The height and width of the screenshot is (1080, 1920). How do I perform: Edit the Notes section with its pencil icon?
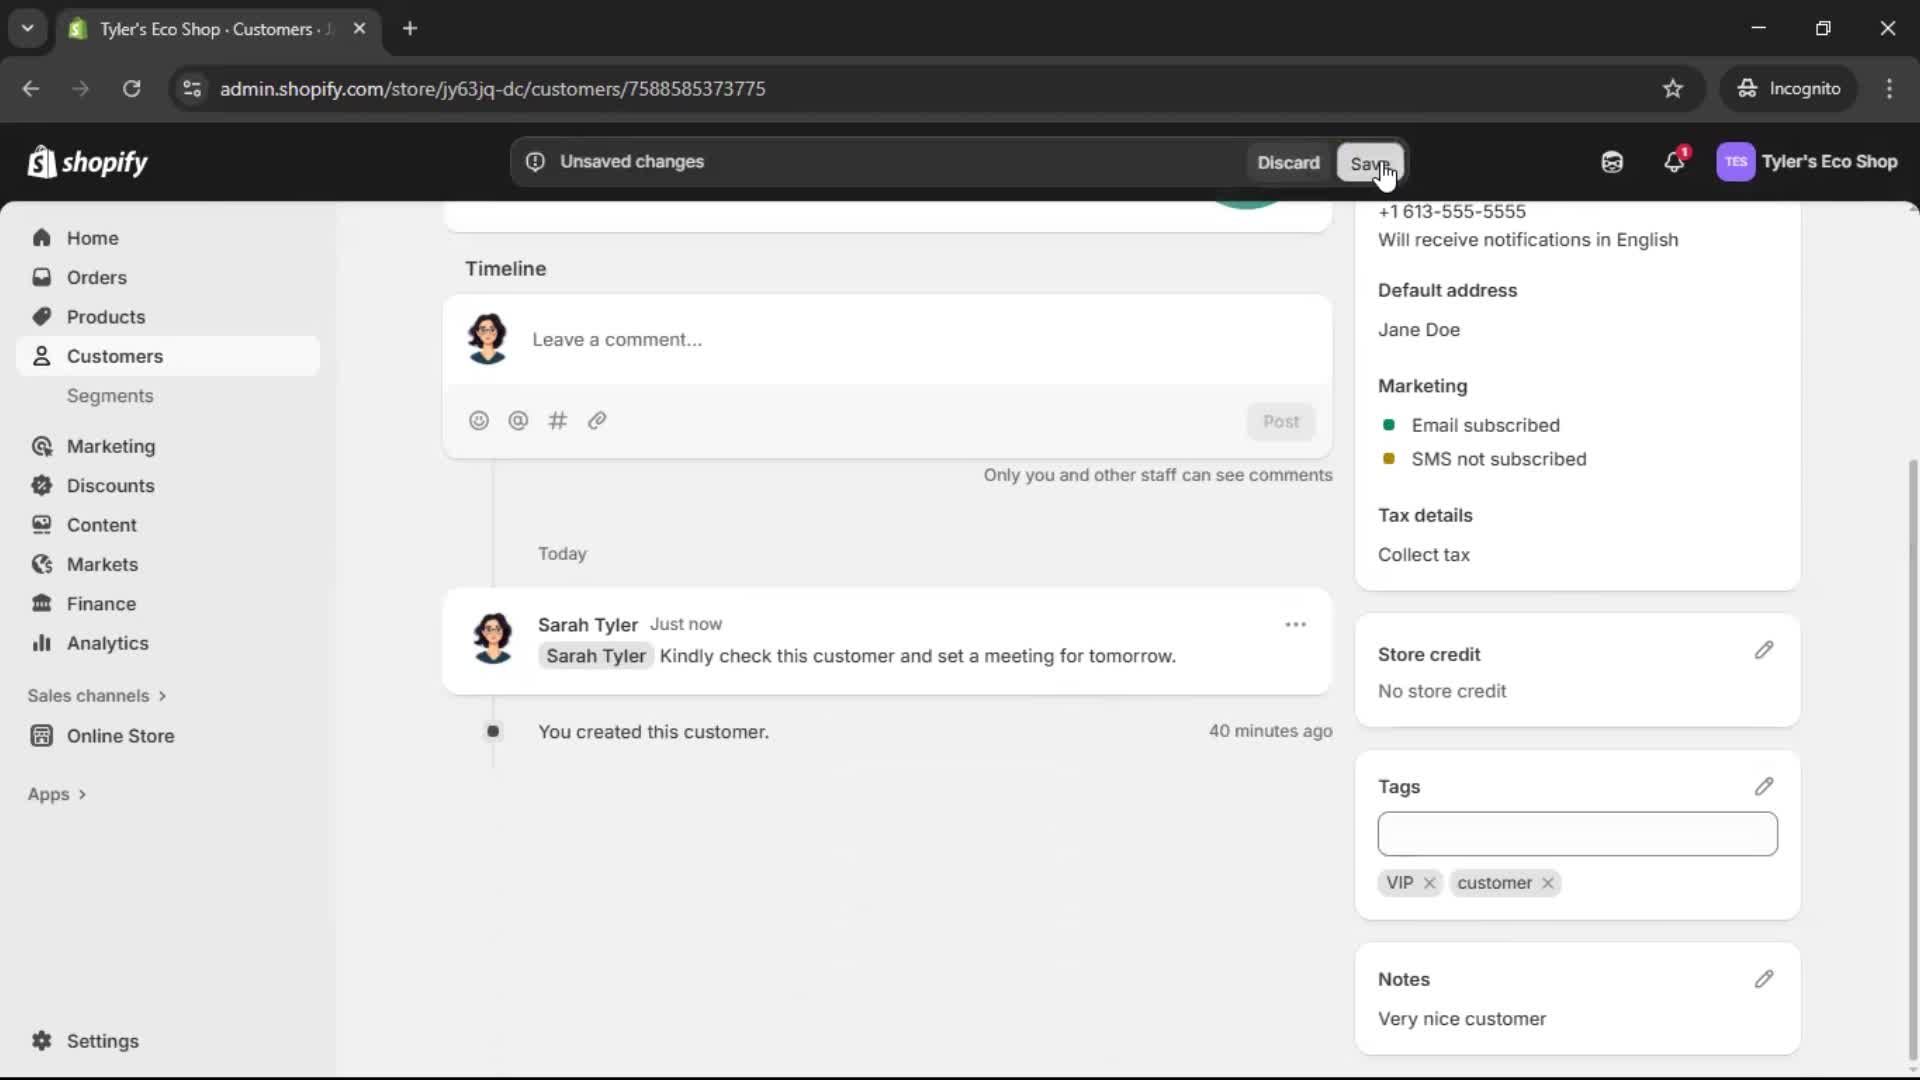[1764, 978]
